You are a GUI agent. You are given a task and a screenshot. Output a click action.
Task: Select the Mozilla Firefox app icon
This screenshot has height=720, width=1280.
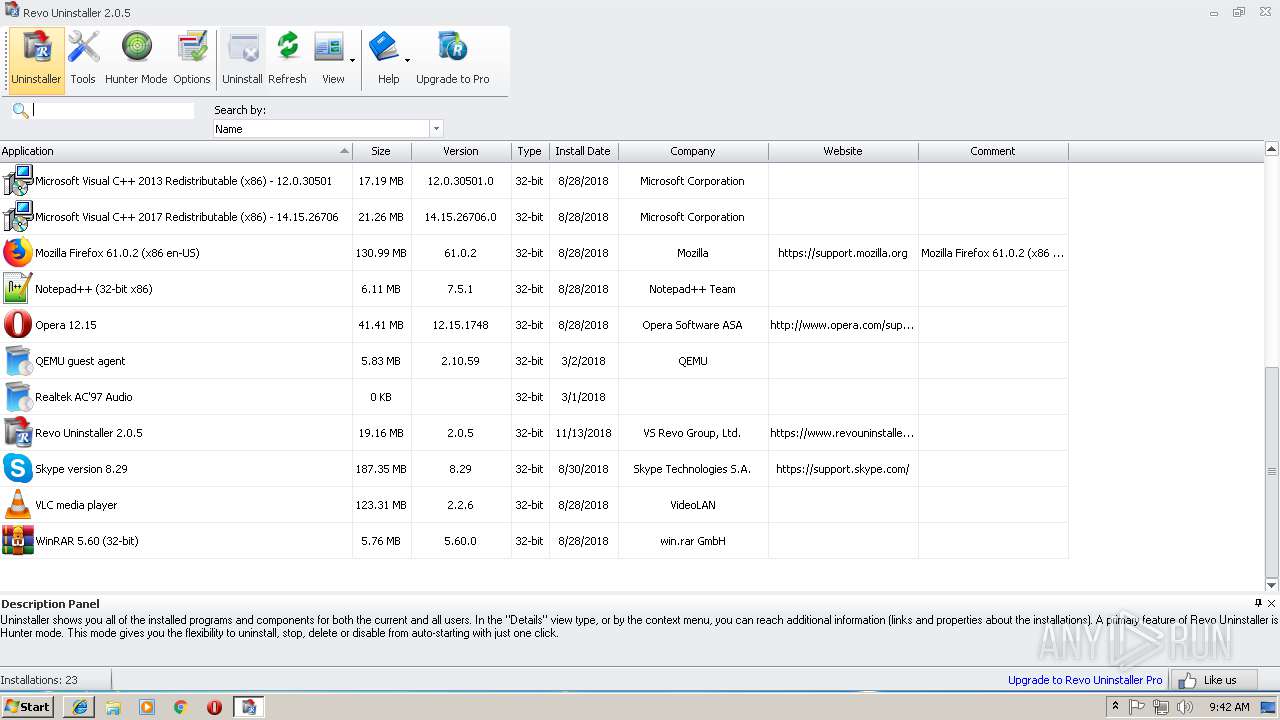pos(17,253)
